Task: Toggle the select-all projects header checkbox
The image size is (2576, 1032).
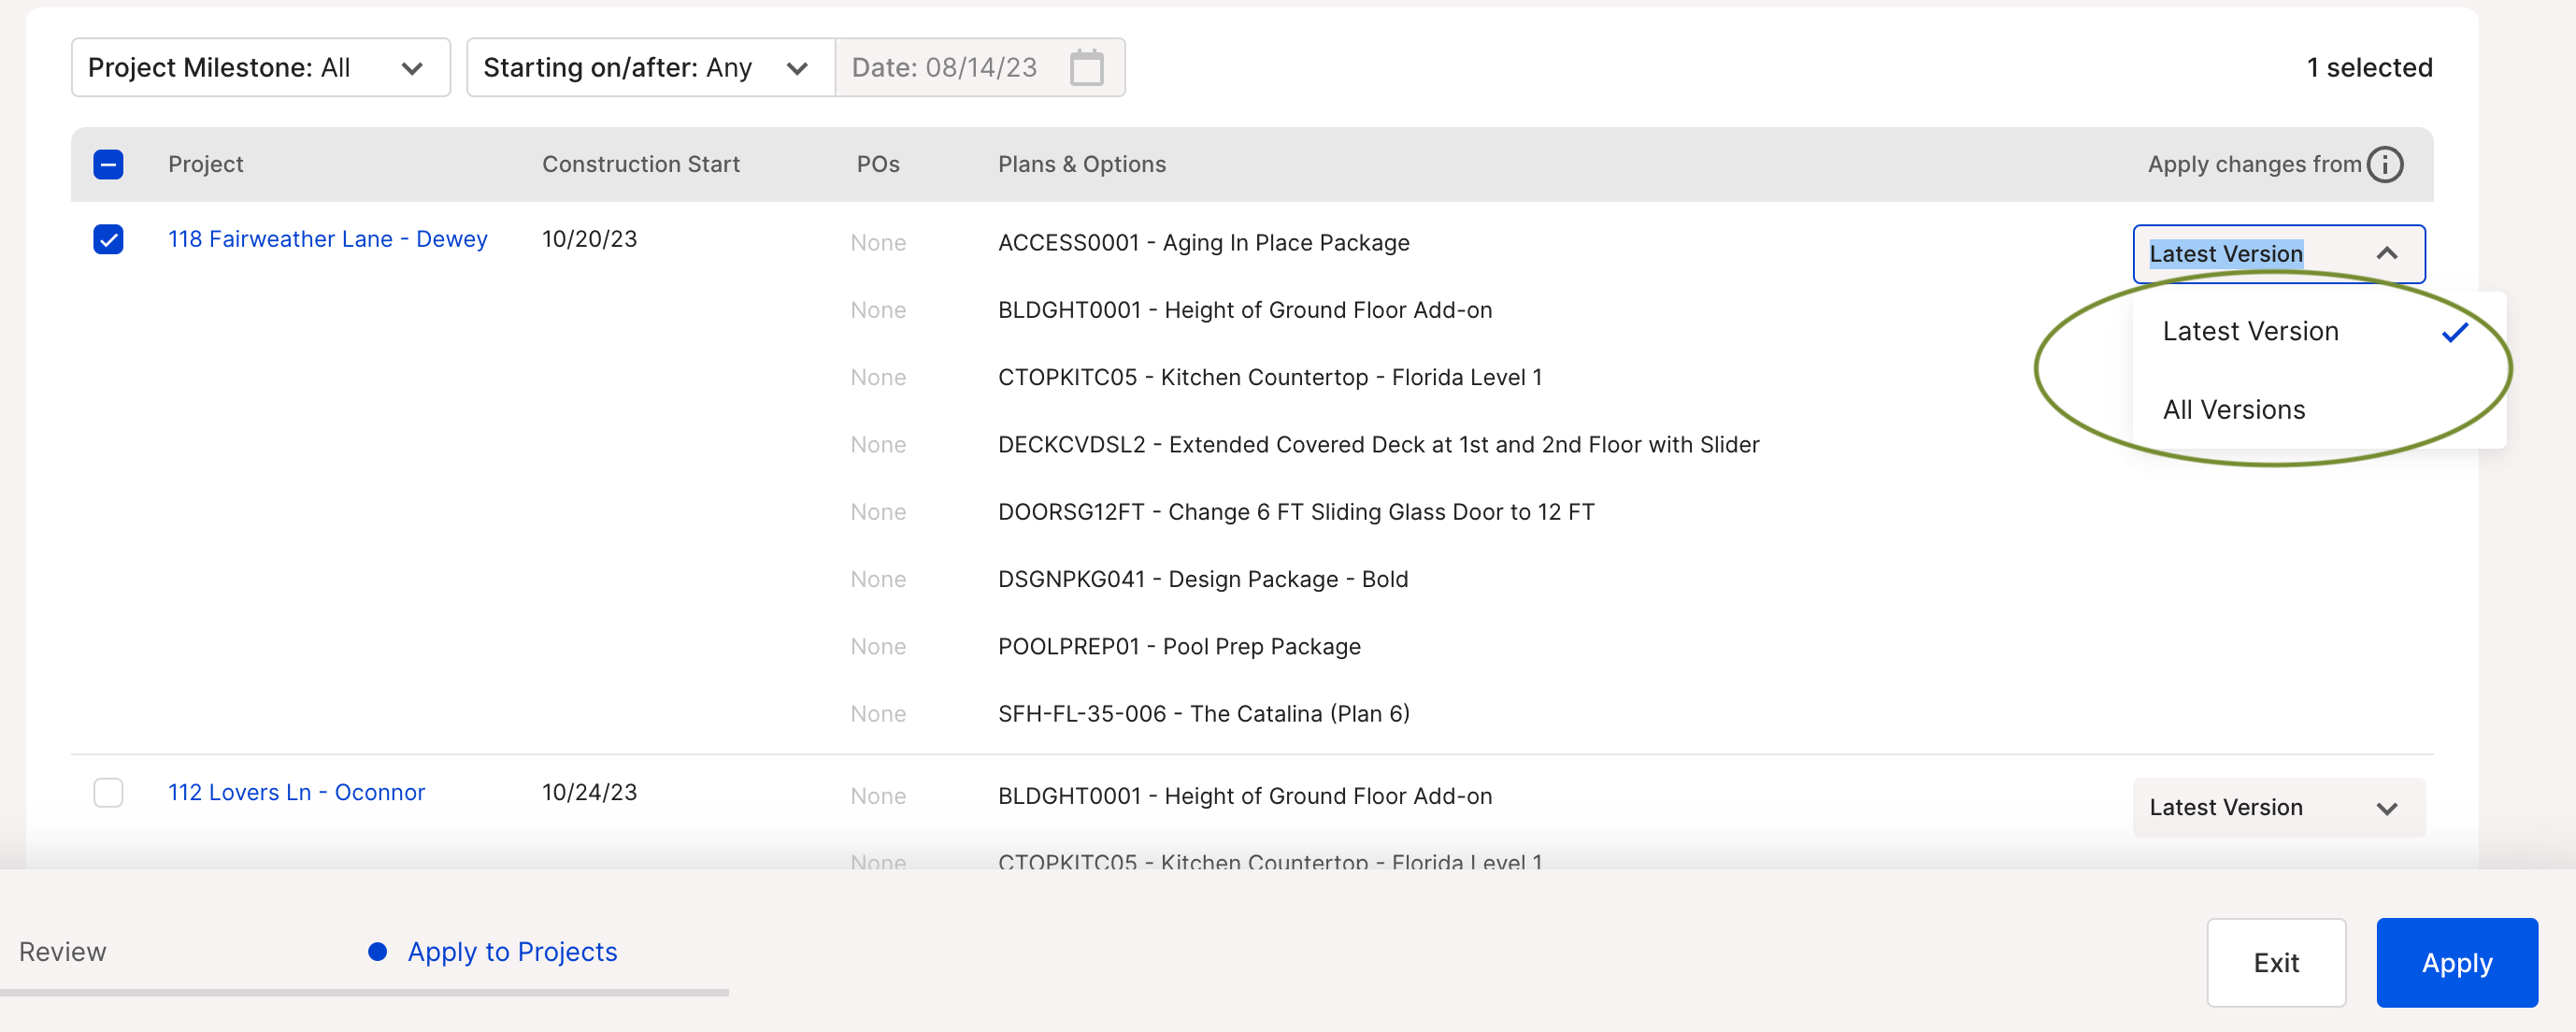Action: (108, 164)
